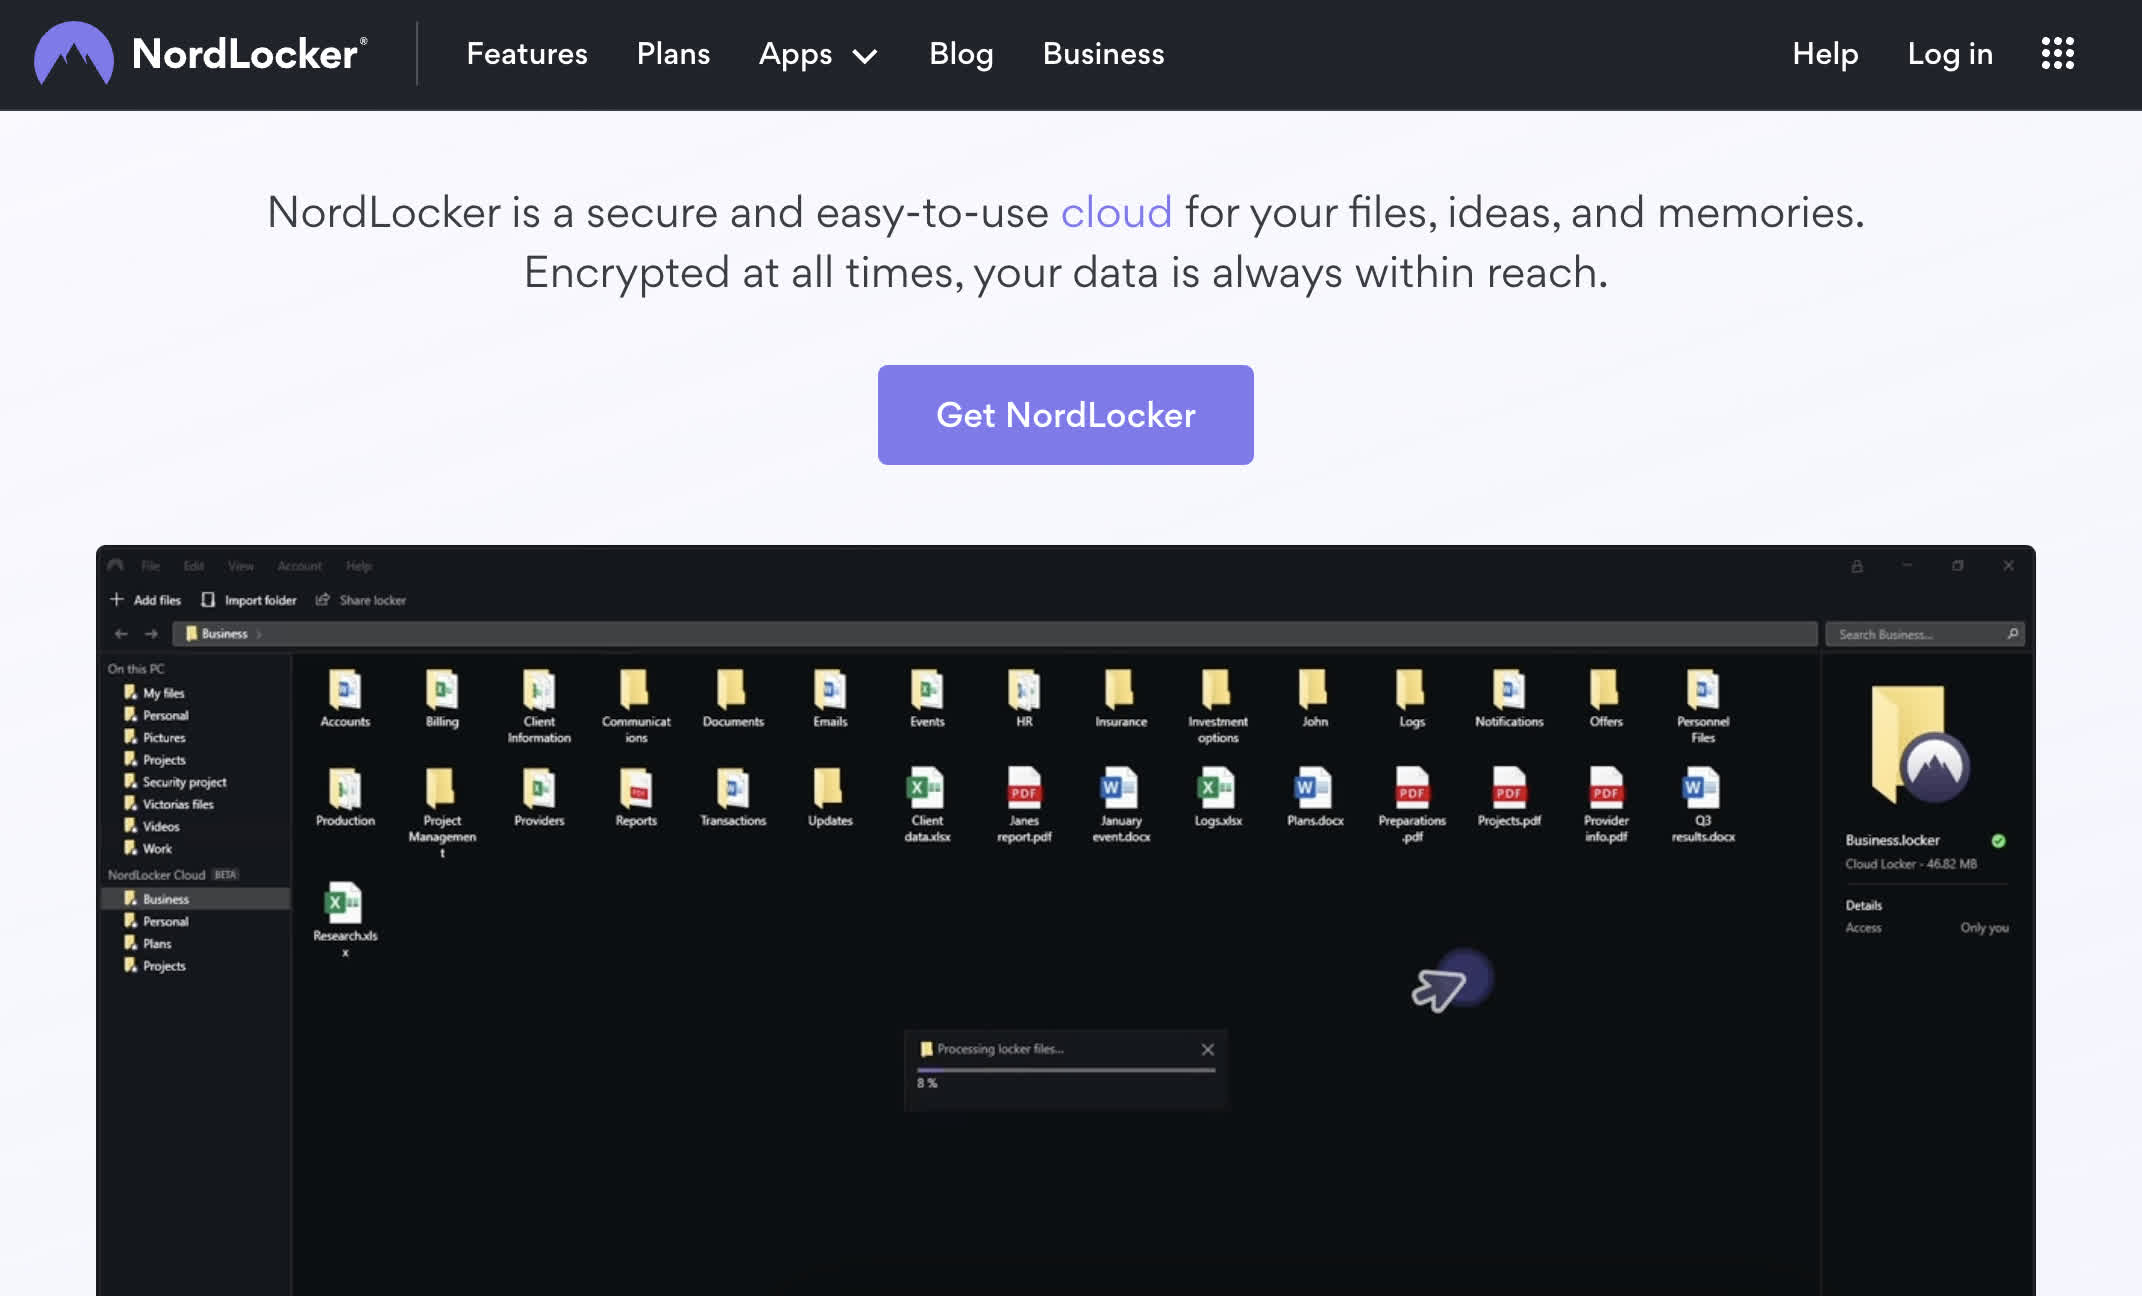2142x1296 pixels.
Task: Click the Log in link
Action: tap(1950, 54)
